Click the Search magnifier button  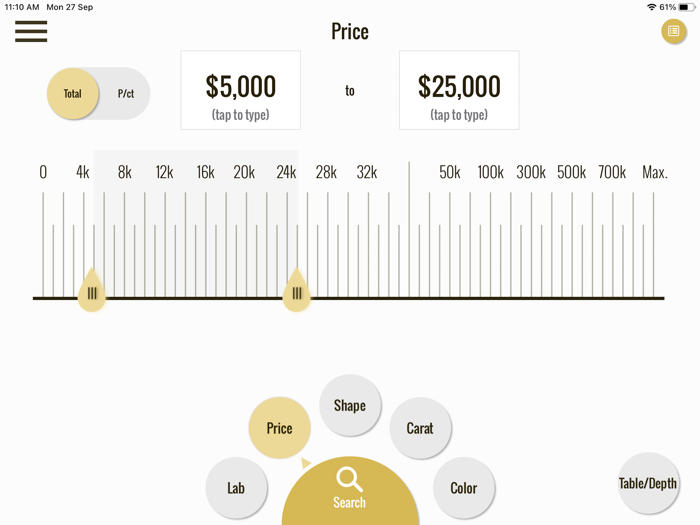(x=349, y=489)
